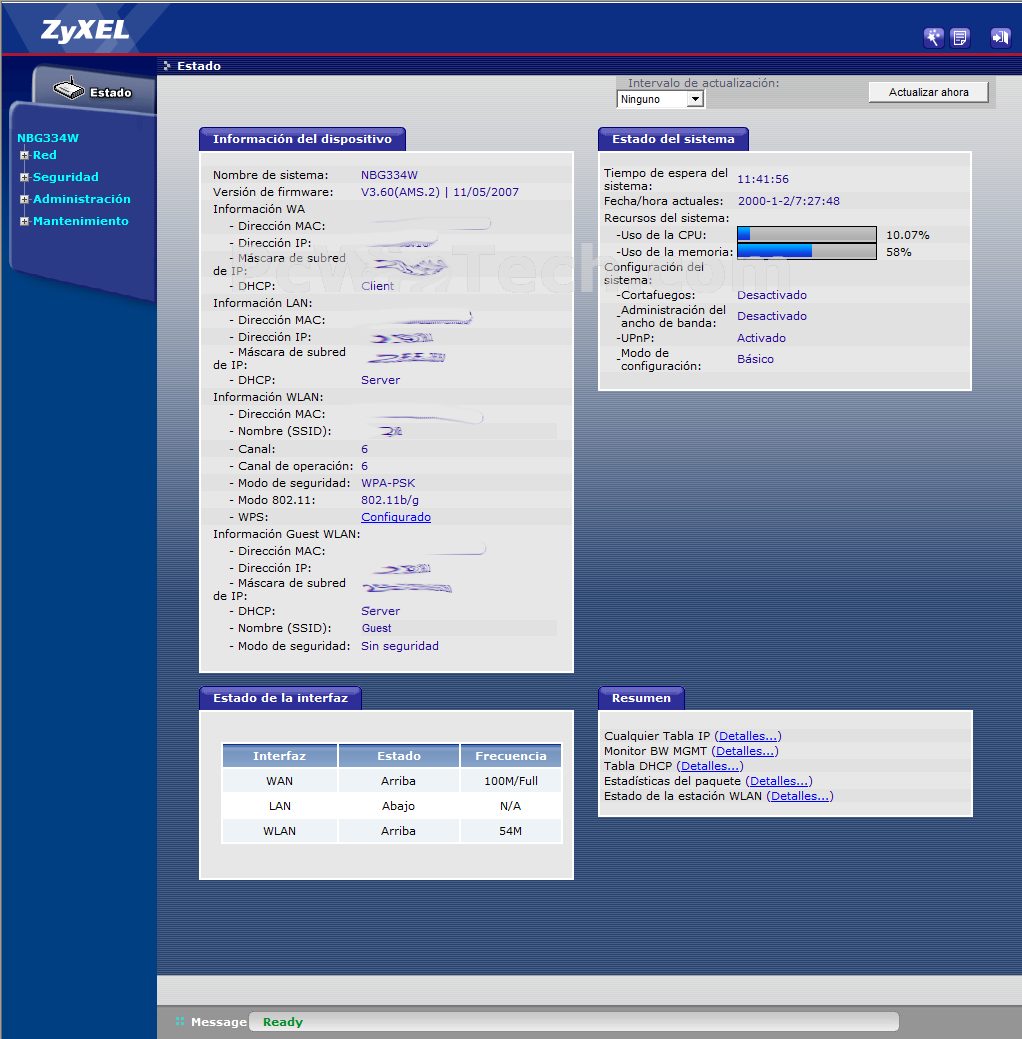
Task: Open Monitor BW MGMT Detalles link
Action: 745,751
